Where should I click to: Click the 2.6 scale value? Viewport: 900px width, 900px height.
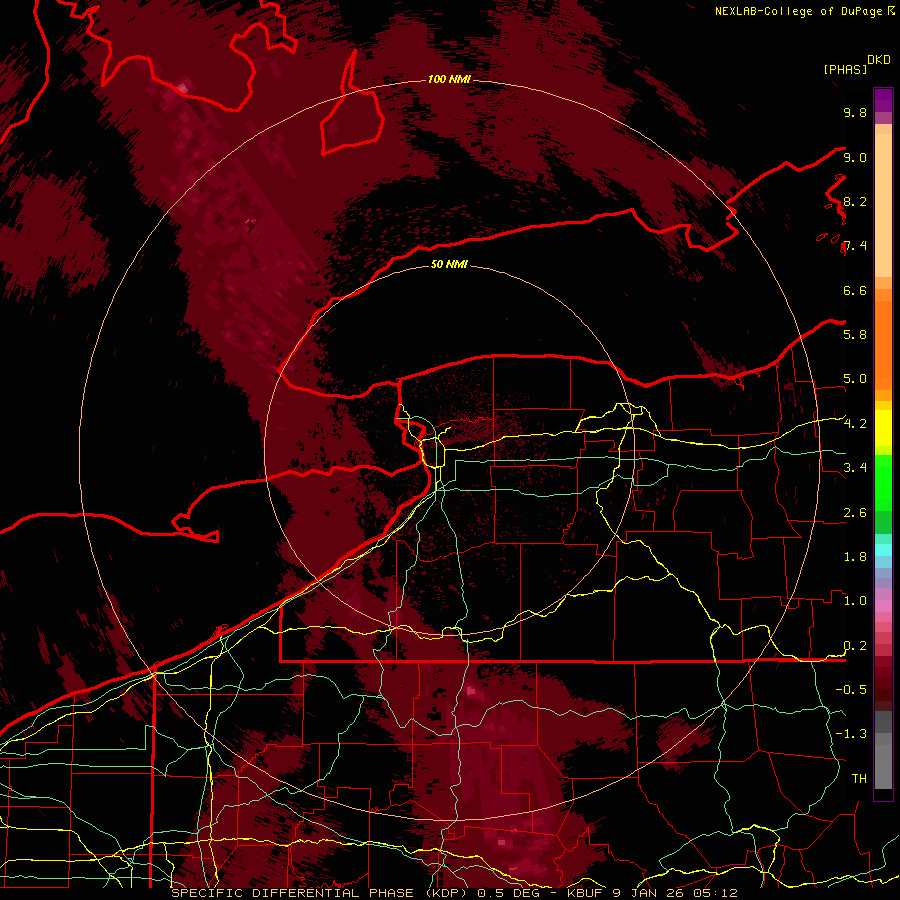(855, 512)
